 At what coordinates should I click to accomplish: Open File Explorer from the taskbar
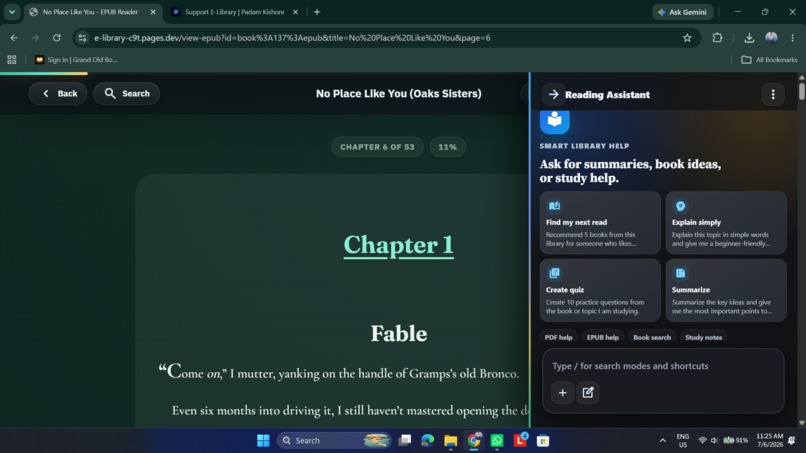[x=451, y=441]
